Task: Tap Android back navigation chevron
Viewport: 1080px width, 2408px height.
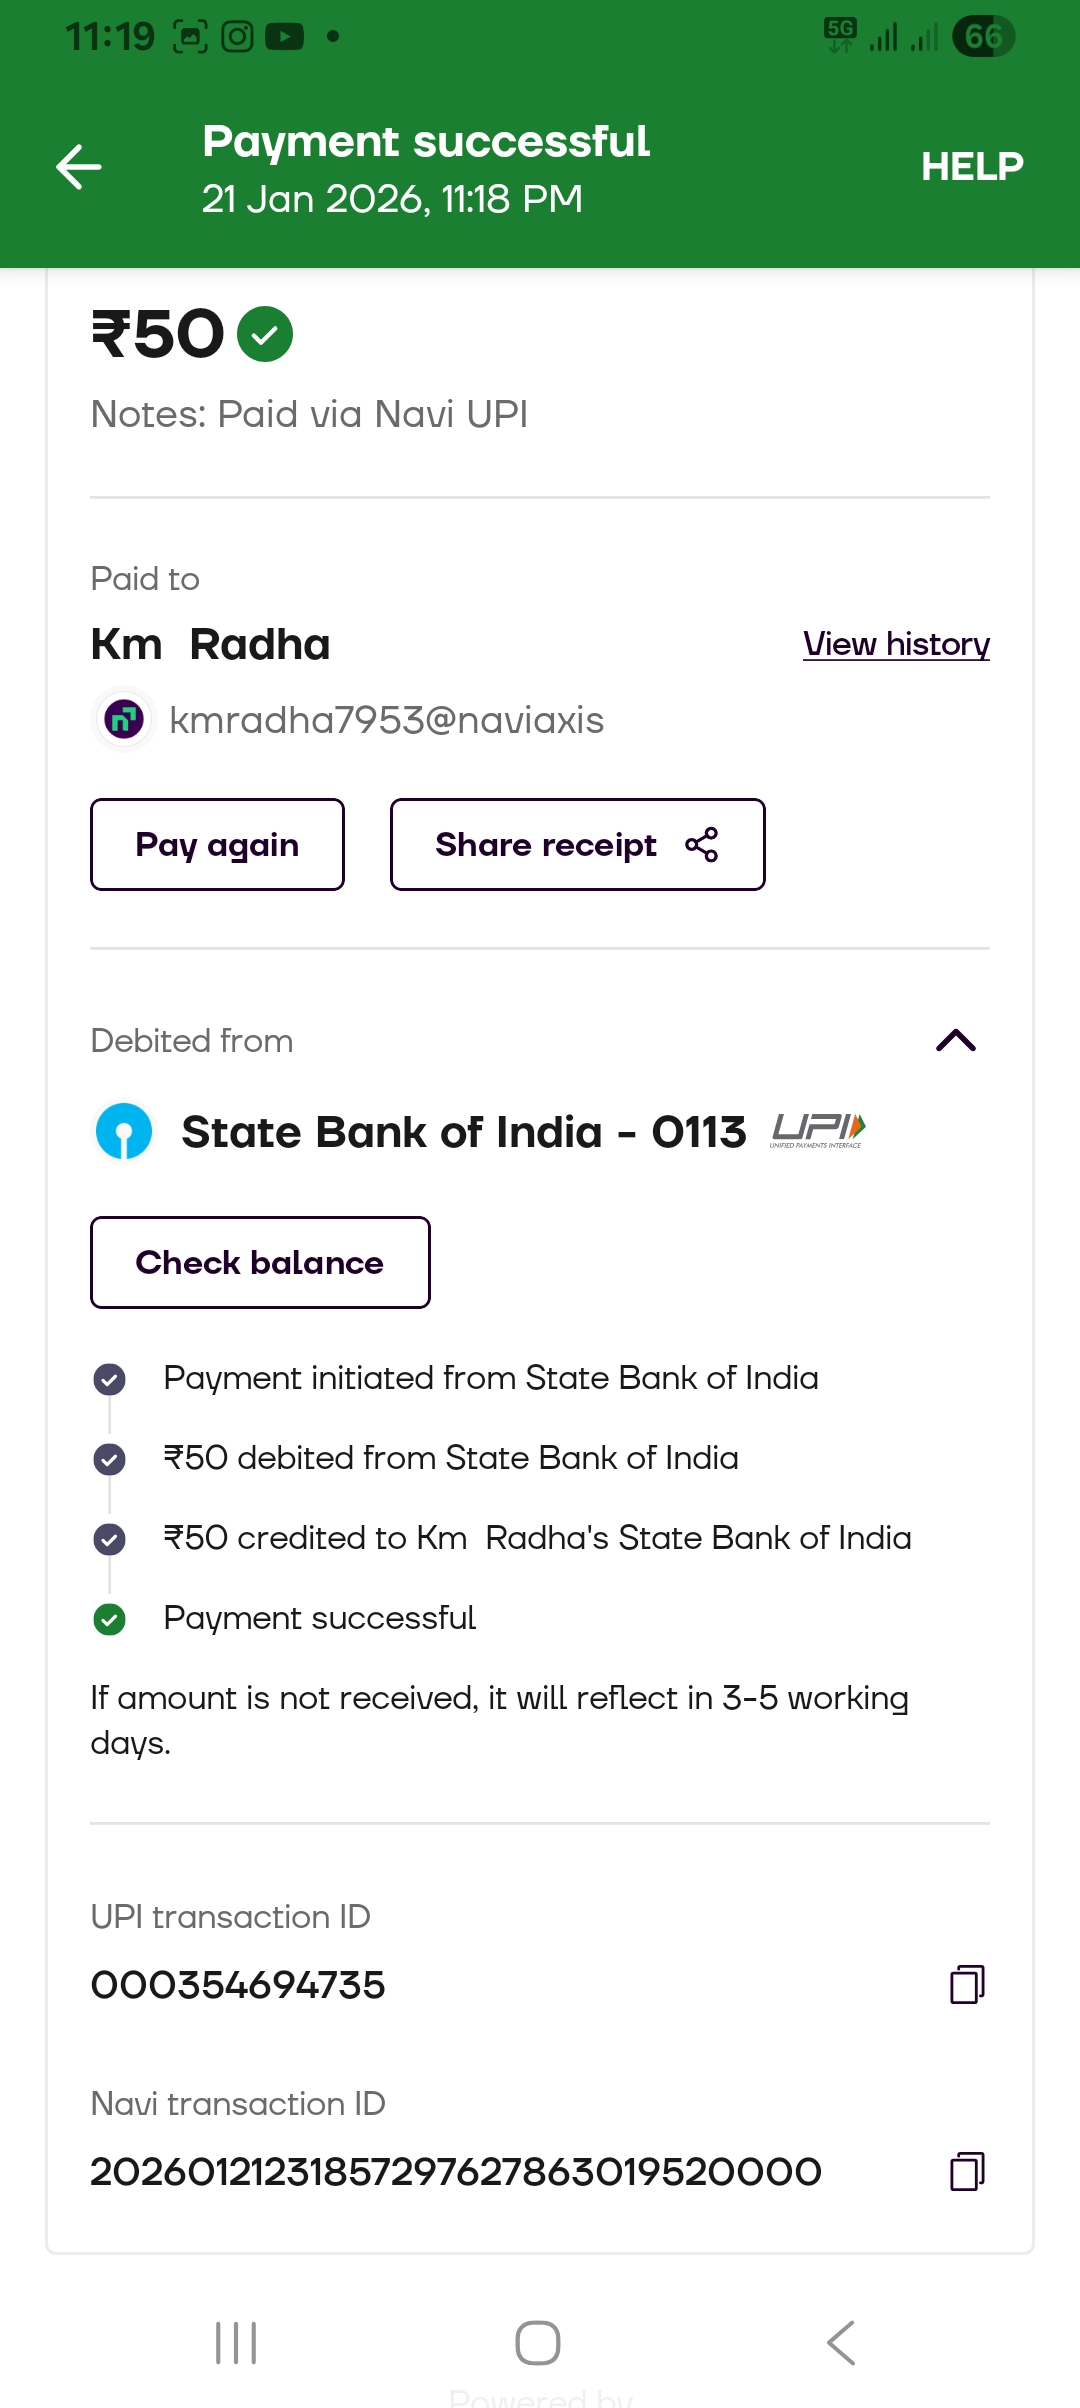Action: 841,2343
